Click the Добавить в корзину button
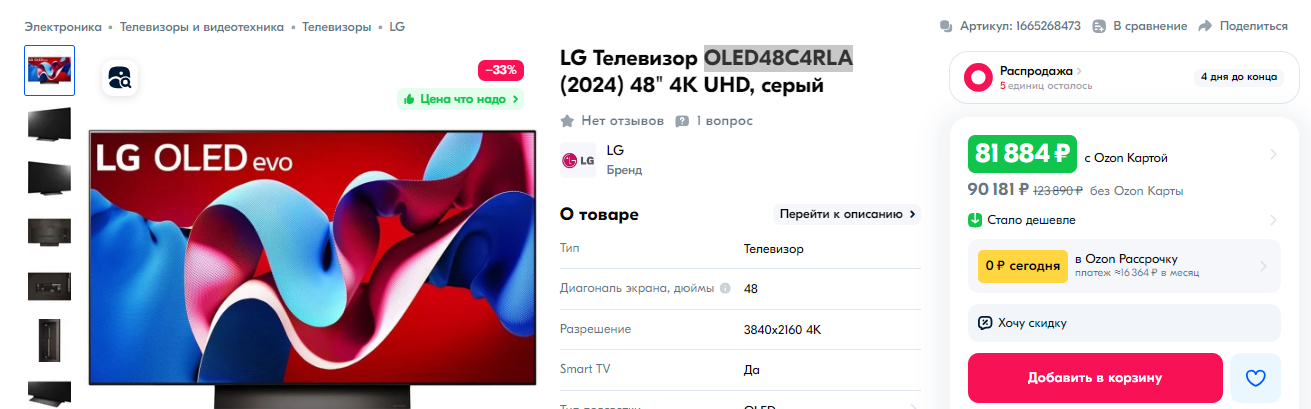The image size is (1311, 409). (1095, 378)
